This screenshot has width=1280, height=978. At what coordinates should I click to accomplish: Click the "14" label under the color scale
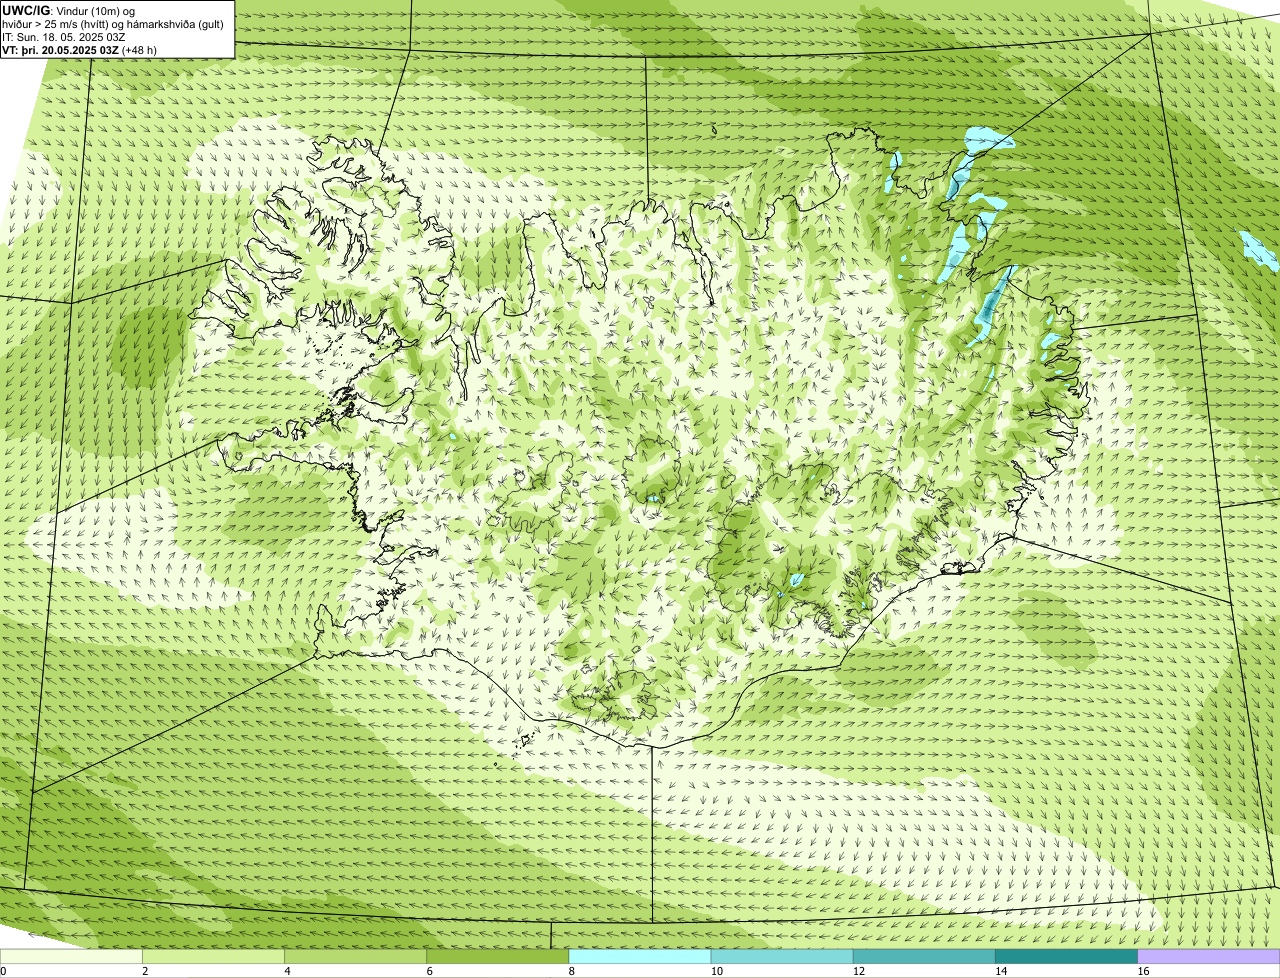1001,971
